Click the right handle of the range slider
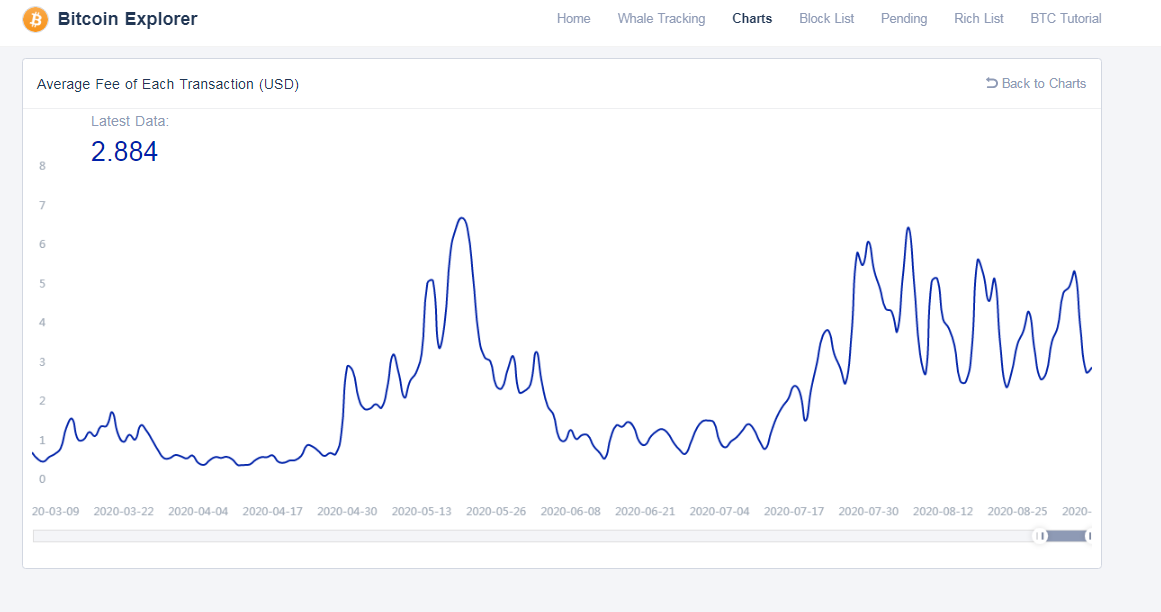Image resolution: width=1161 pixels, height=612 pixels. (1089, 536)
